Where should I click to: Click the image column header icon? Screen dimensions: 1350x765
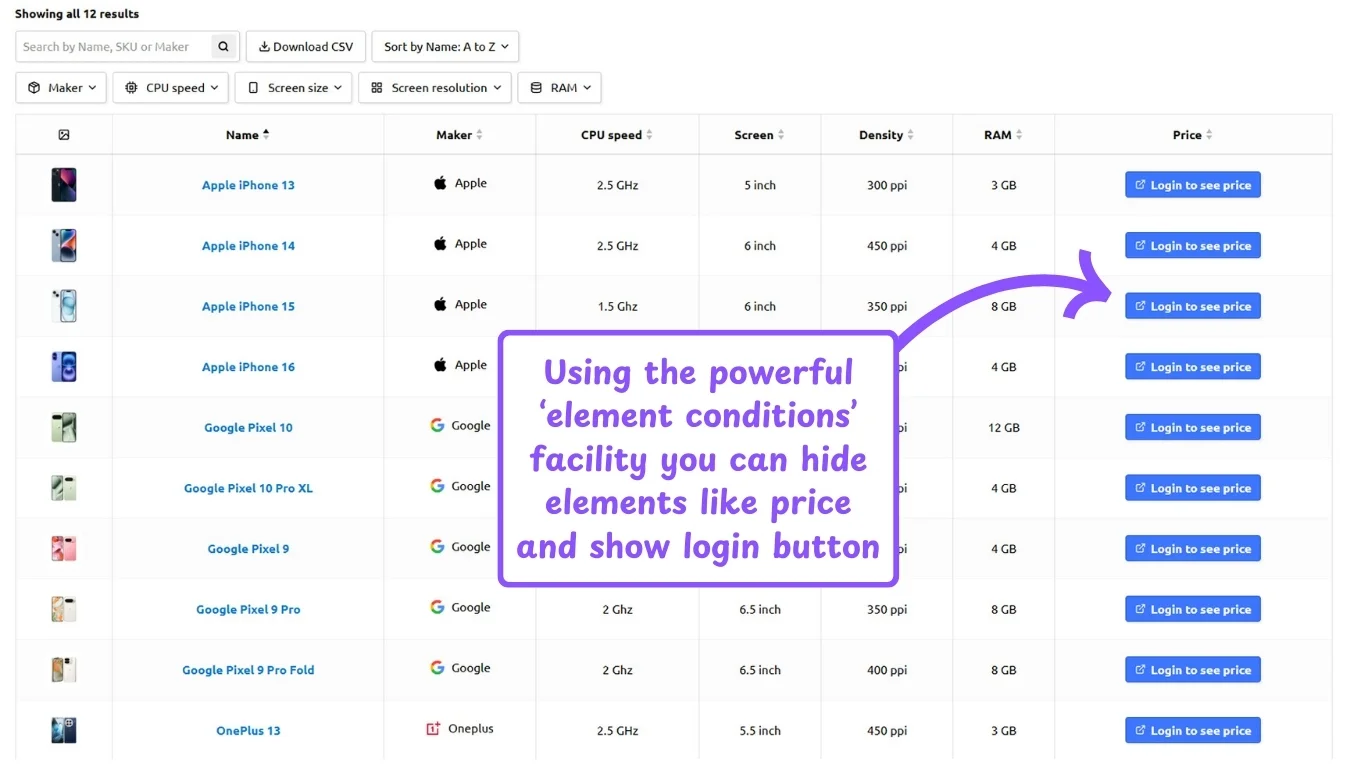click(64, 135)
